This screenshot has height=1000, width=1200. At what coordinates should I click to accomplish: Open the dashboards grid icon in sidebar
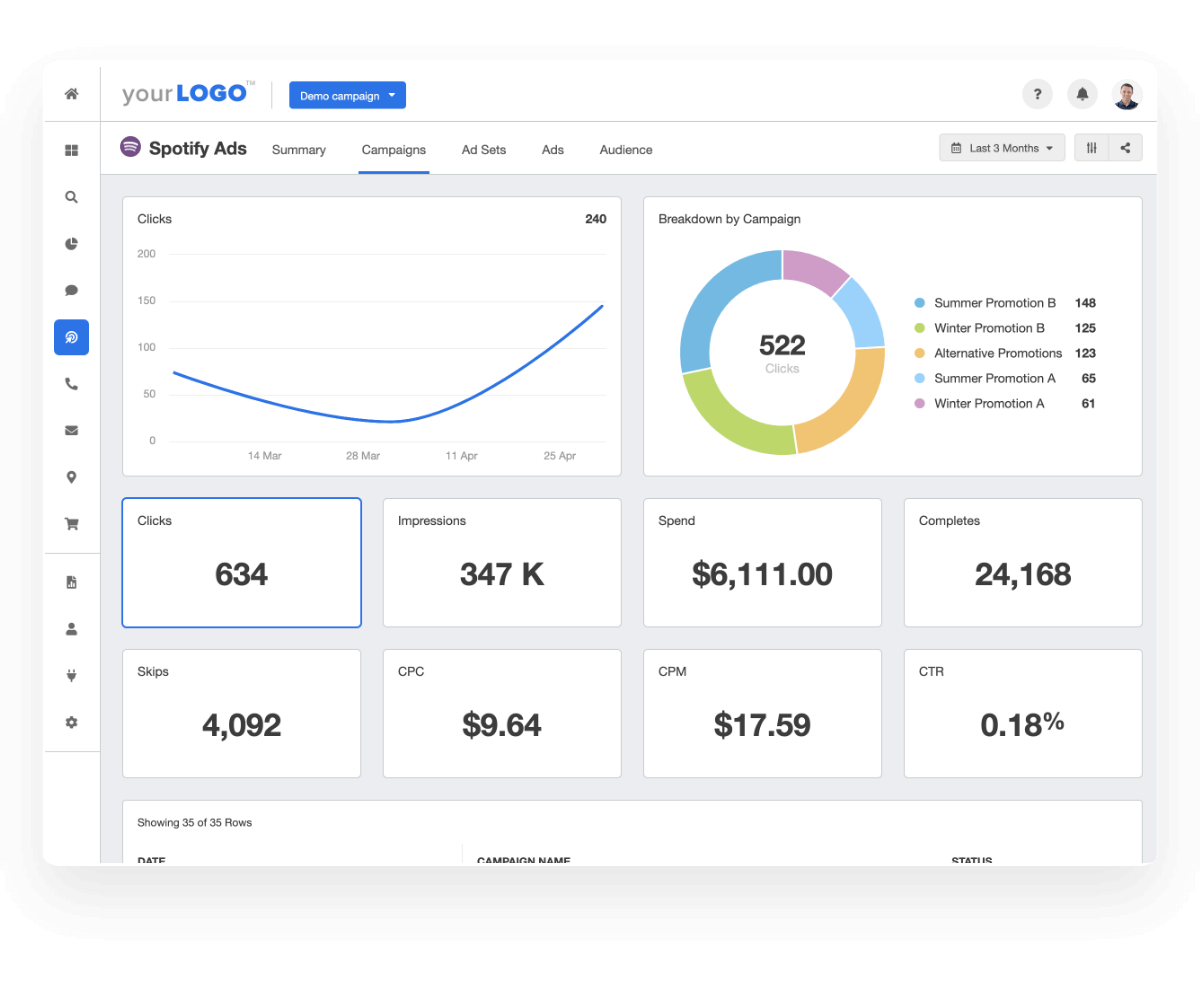click(x=71, y=150)
